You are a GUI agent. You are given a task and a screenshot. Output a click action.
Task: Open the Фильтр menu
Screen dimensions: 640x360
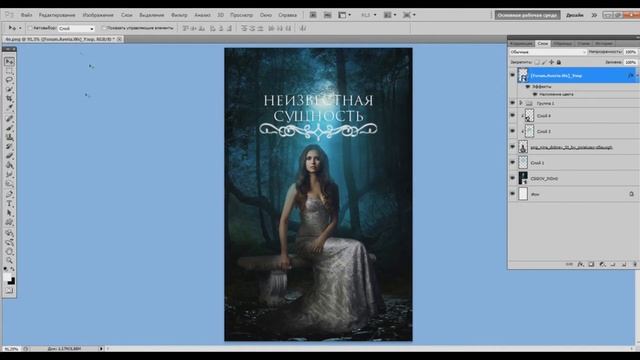(x=179, y=15)
